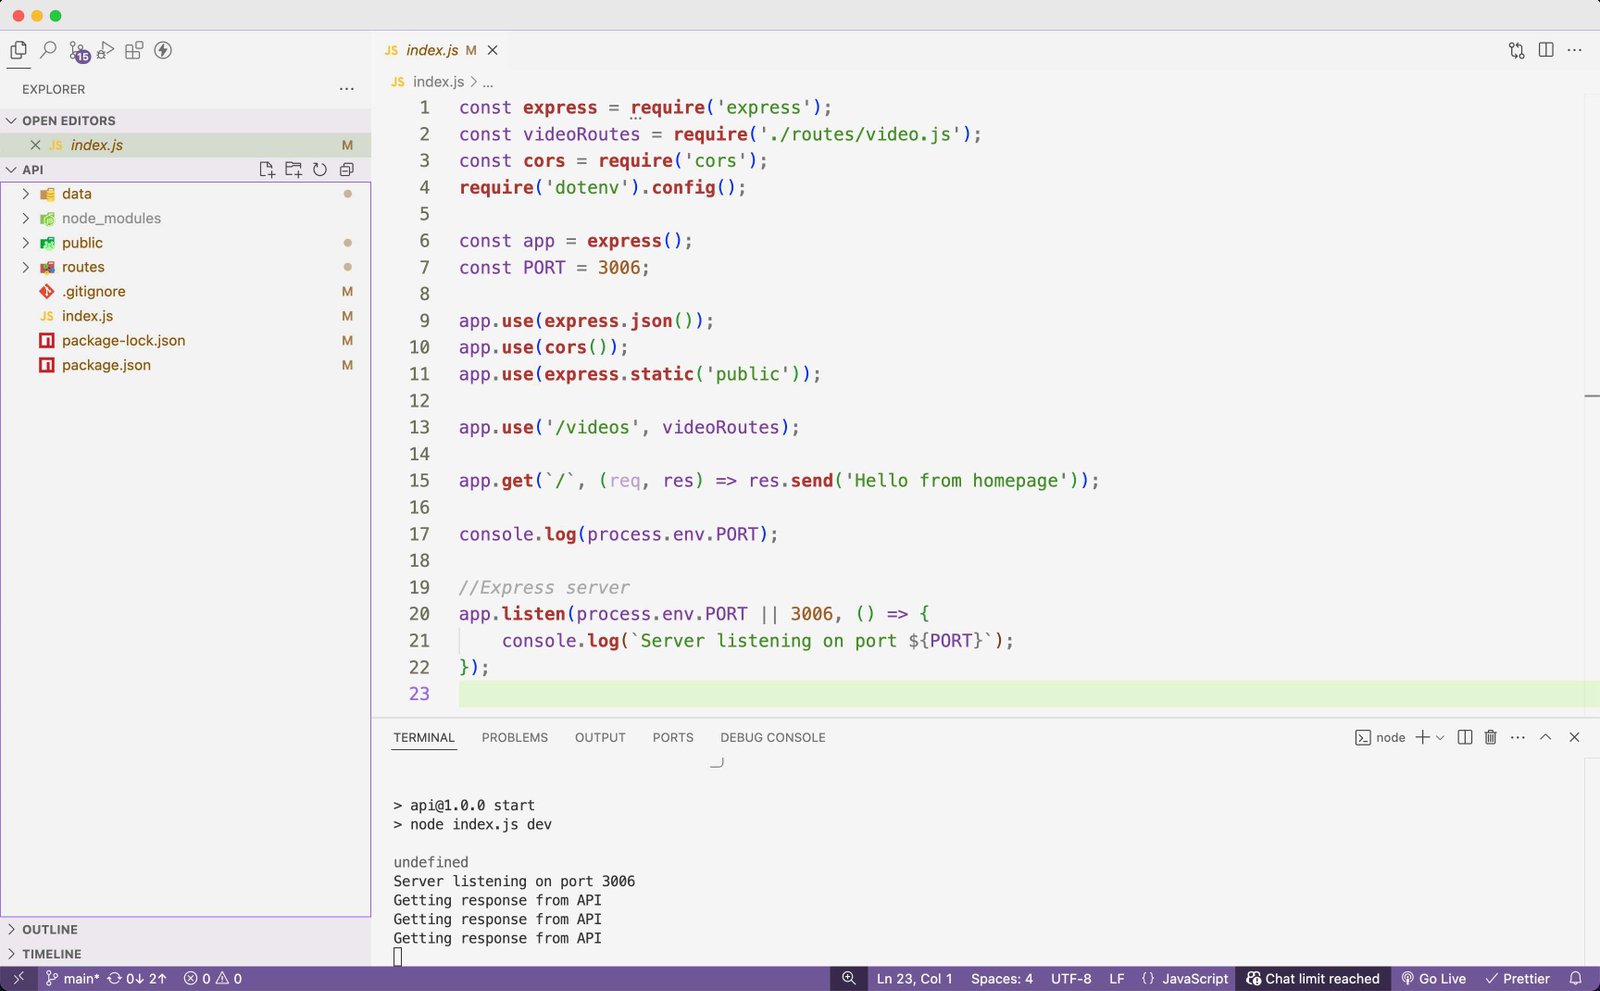Open the new terminal profile dropdown arrow
1600x991 pixels.
coord(1440,737)
